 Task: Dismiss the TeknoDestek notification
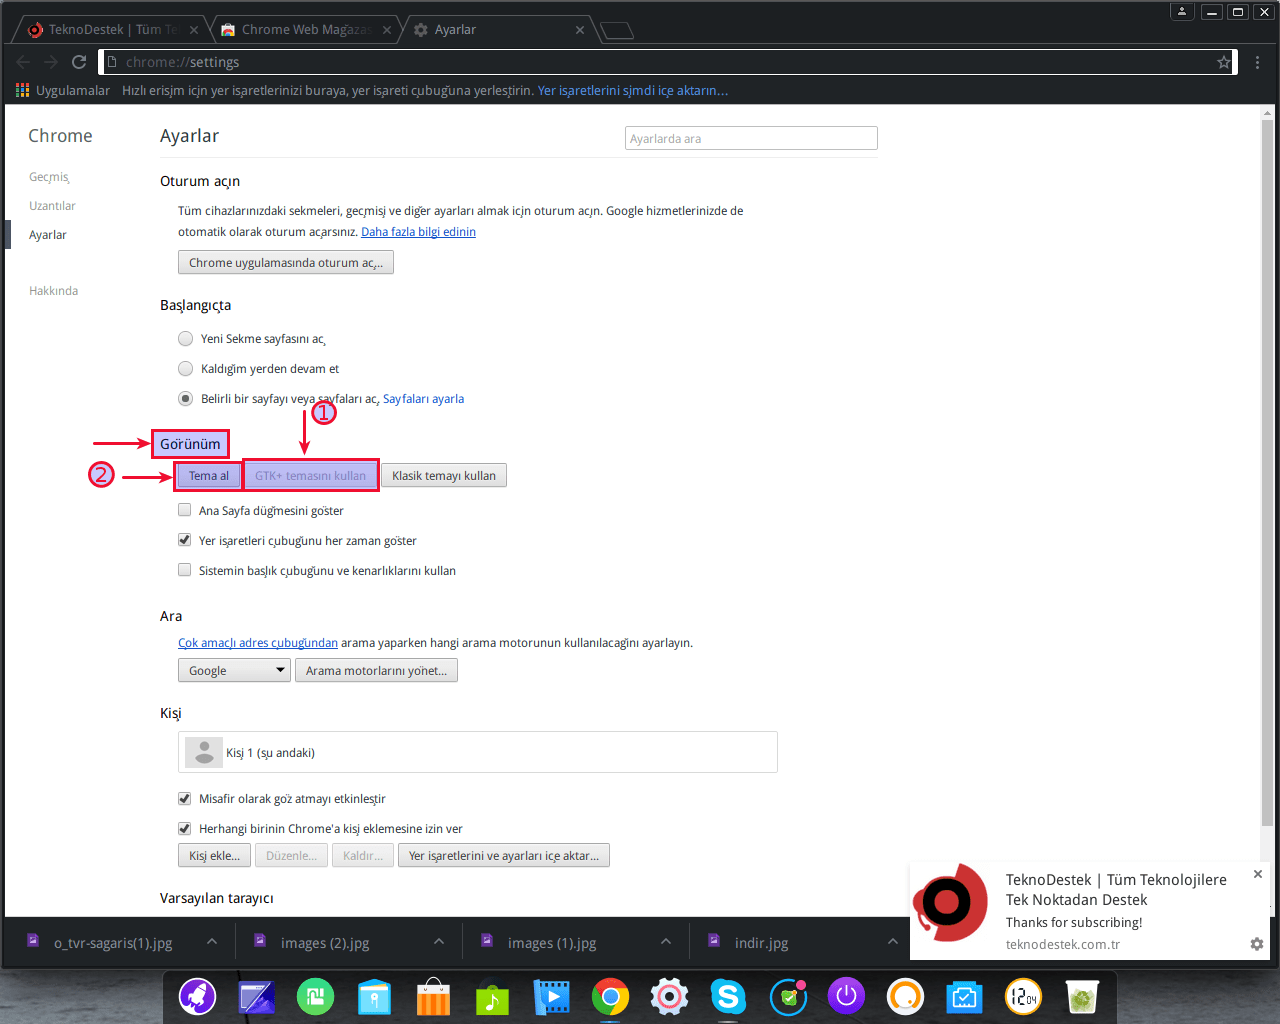pos(1258,874)
